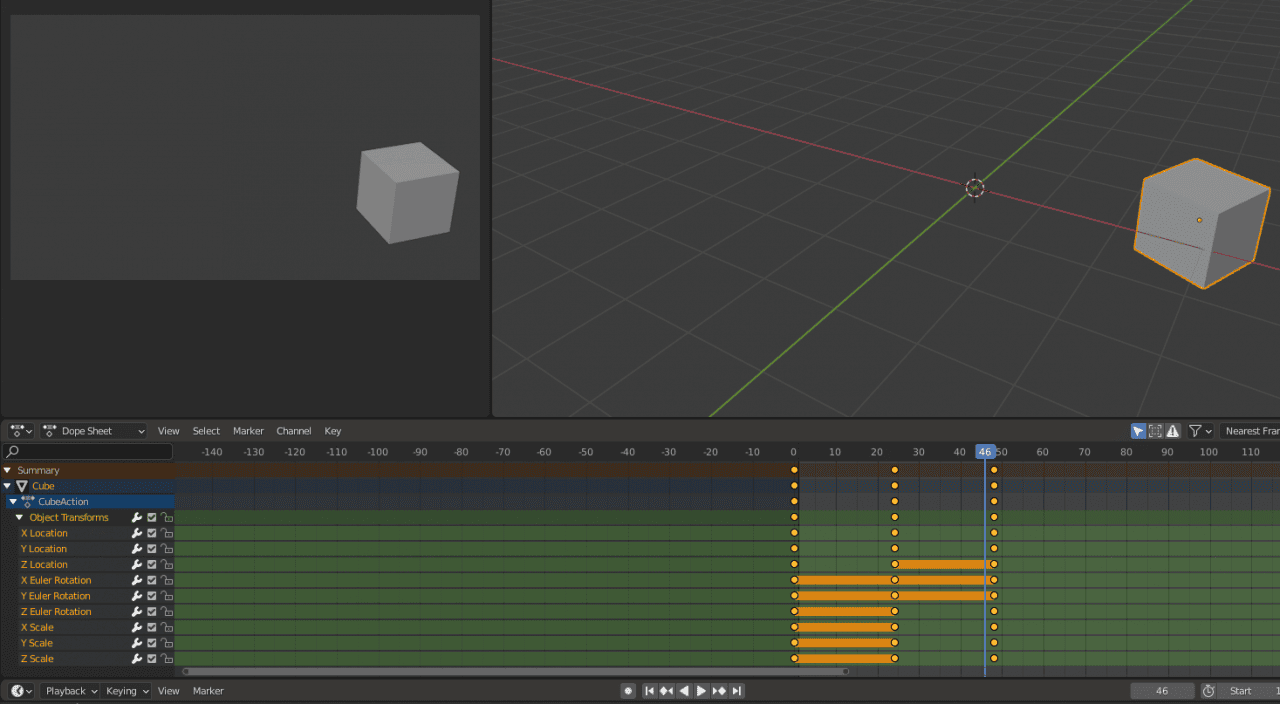Open the Playback popover
Screen dimensions: 1280x704
(x=69, y=690)
